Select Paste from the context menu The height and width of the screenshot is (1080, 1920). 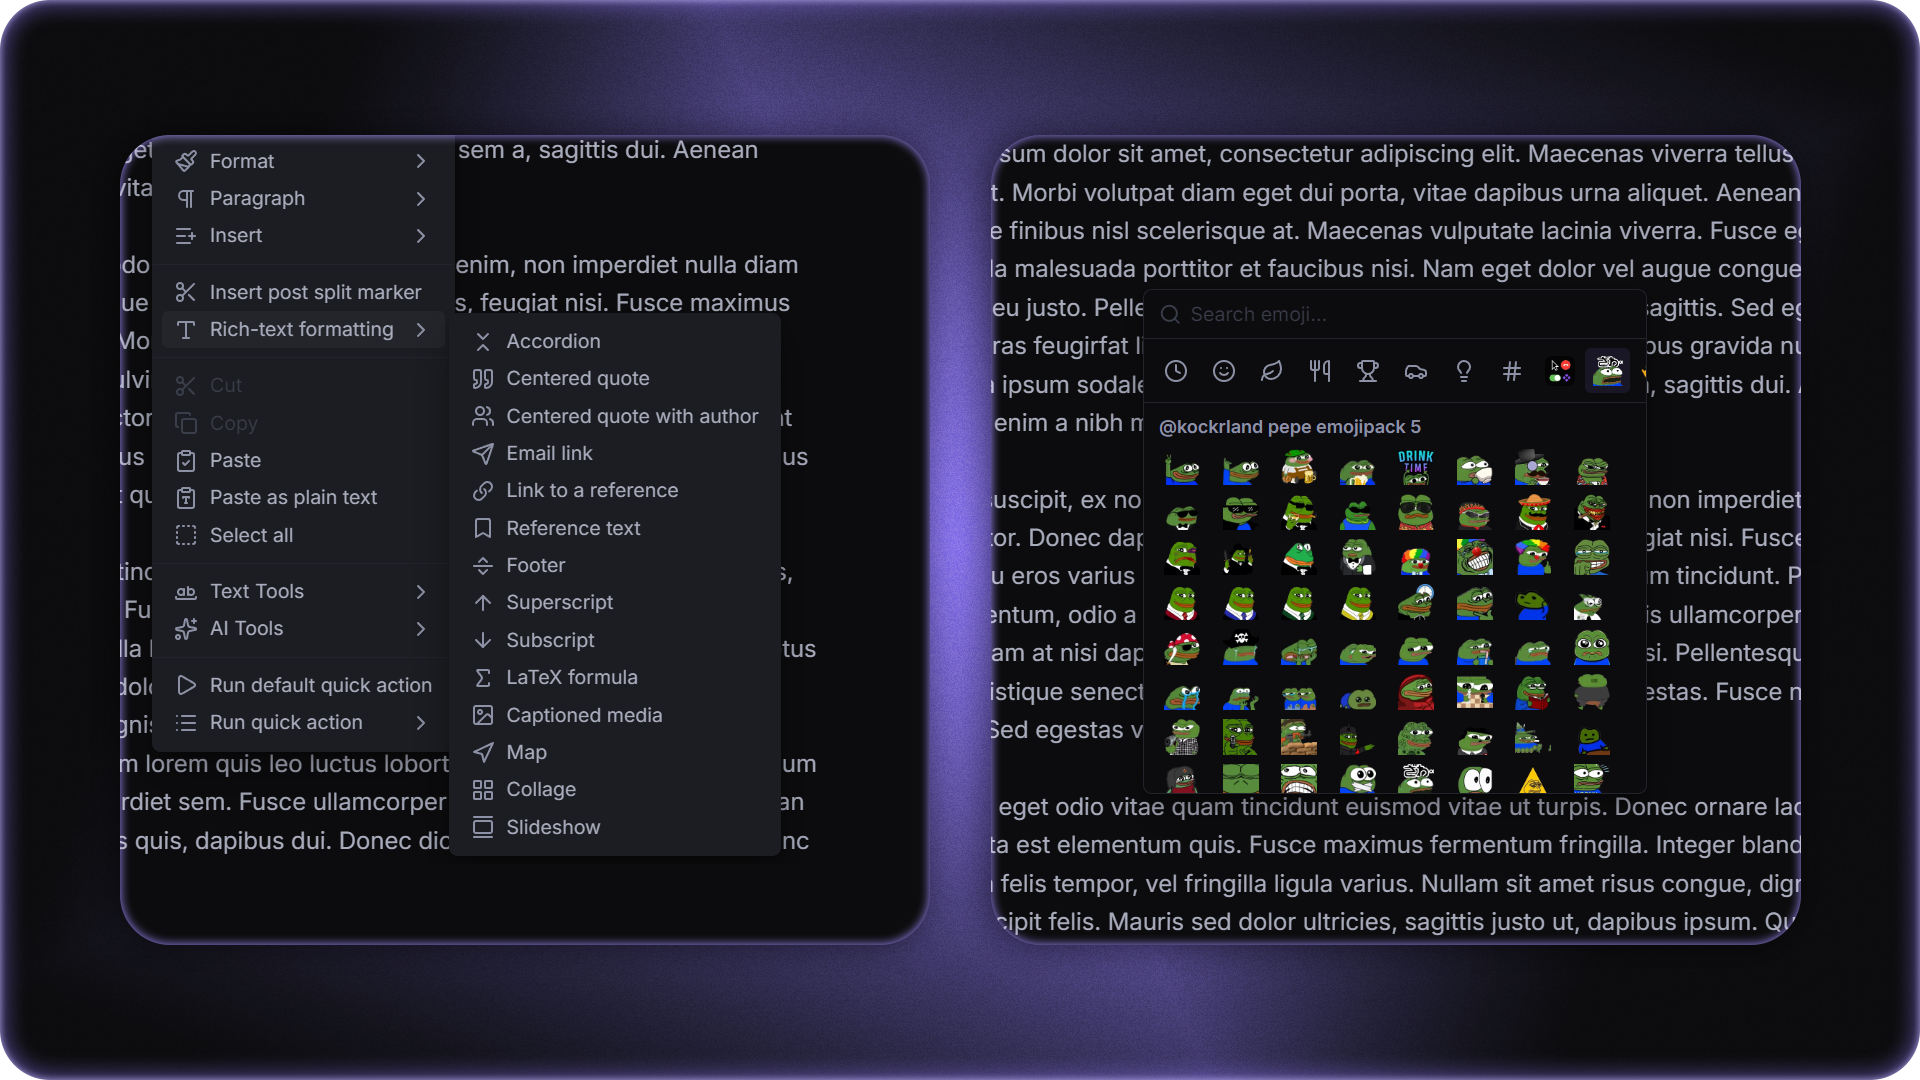(x=303, y=460)
